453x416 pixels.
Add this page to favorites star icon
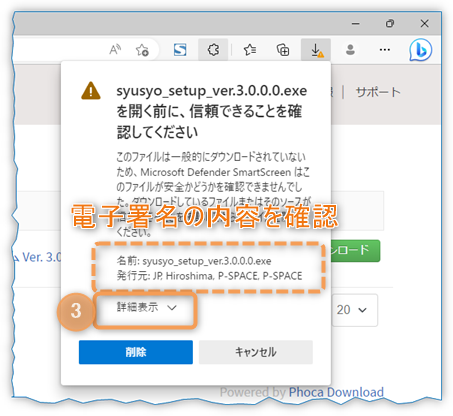[x=142, y=50]
